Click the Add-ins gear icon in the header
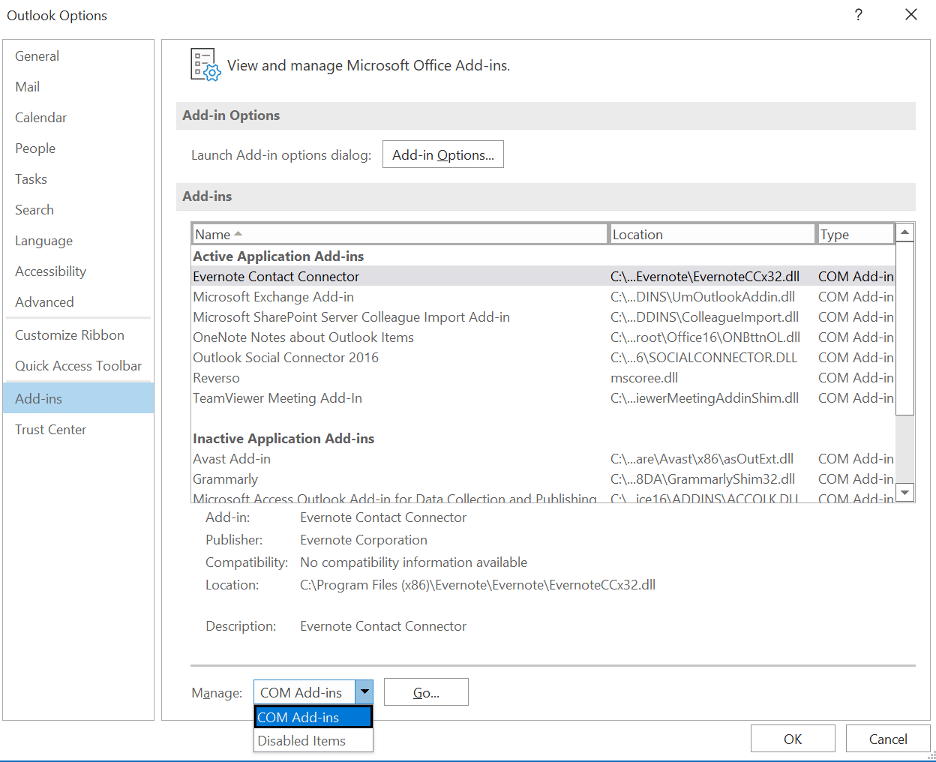 205,65
